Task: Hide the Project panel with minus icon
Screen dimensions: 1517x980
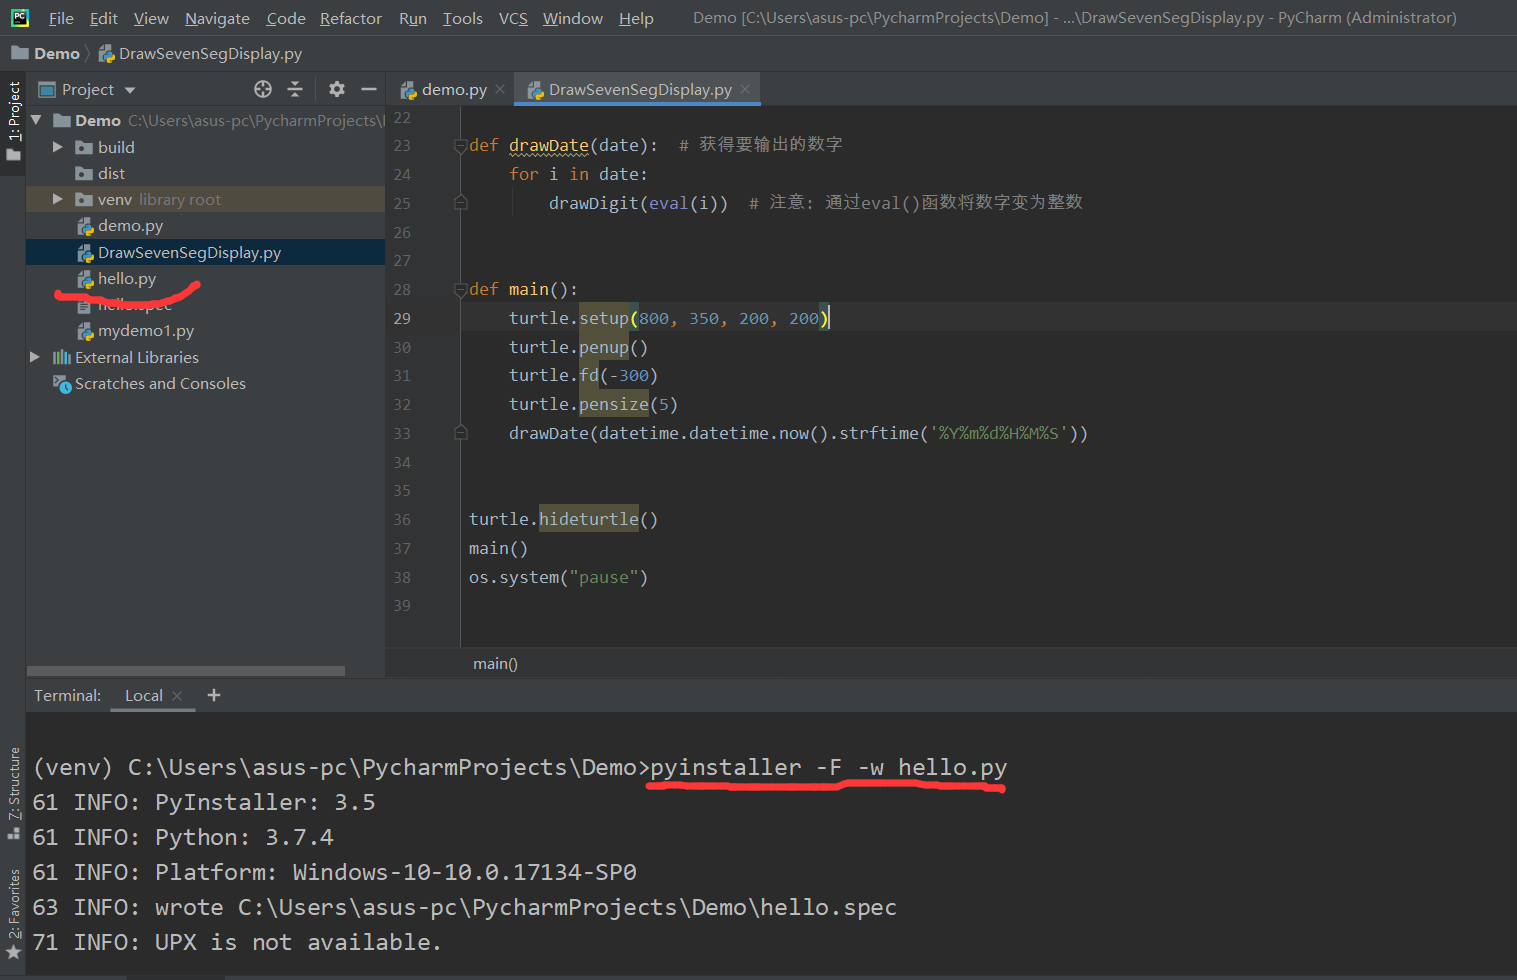Action: [x=369, y=89]
